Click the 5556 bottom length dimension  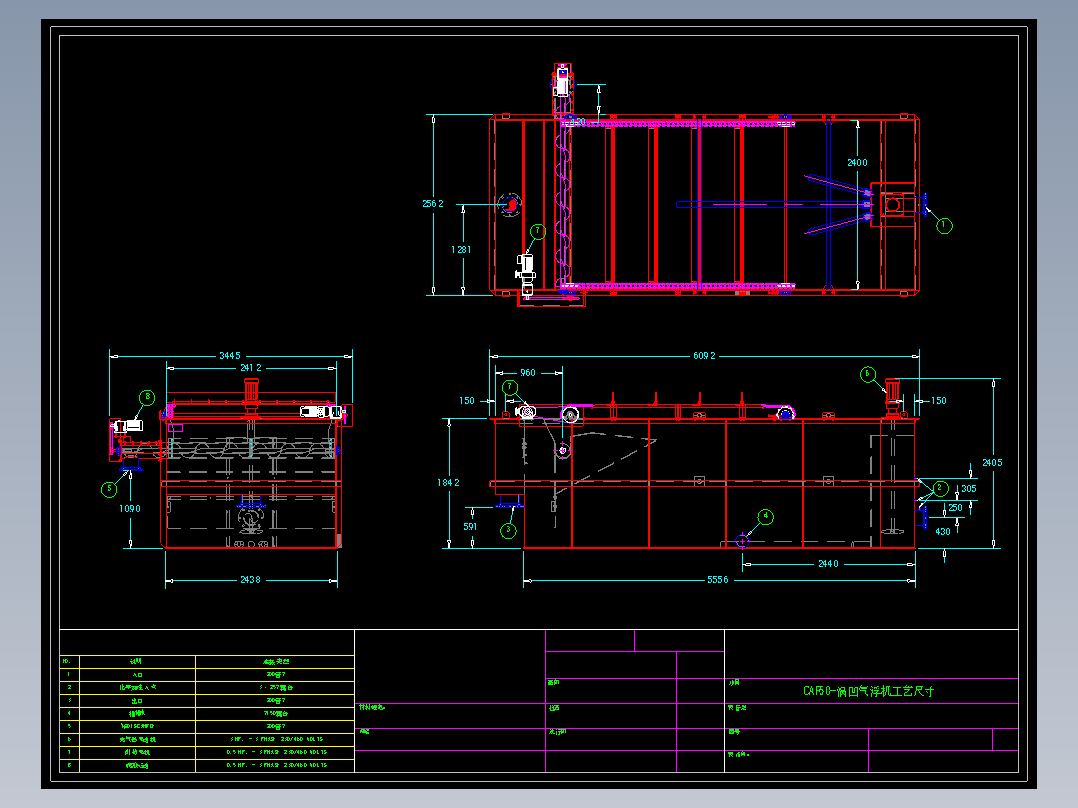tap(717, 580)
